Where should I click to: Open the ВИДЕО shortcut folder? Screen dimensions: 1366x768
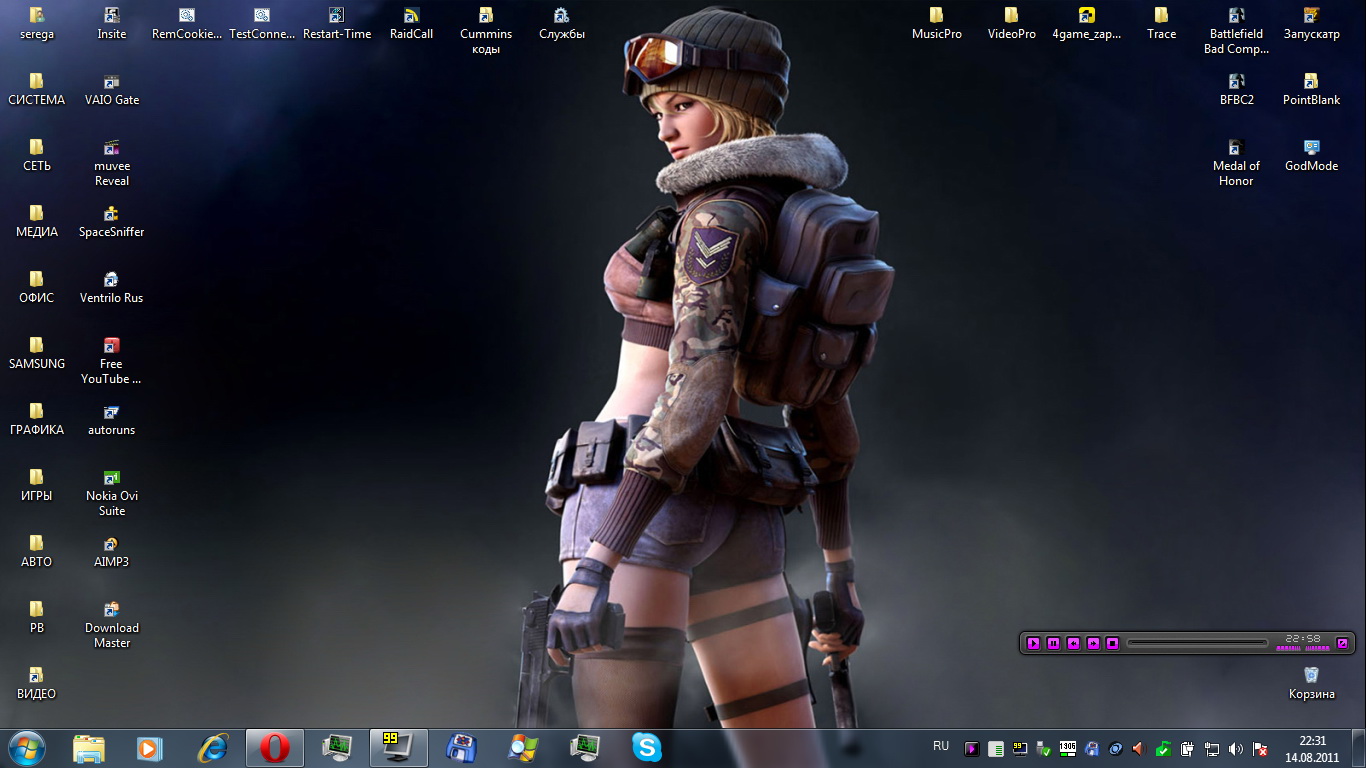coord(37,684)
